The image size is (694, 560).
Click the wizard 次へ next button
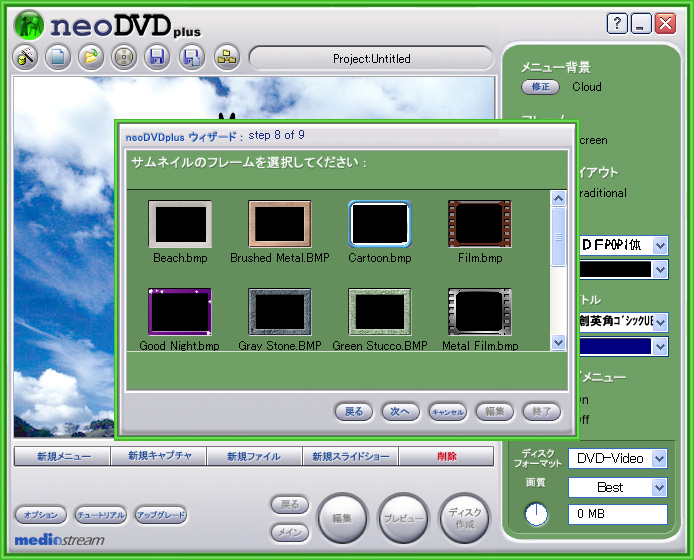[x=400, y=412]
